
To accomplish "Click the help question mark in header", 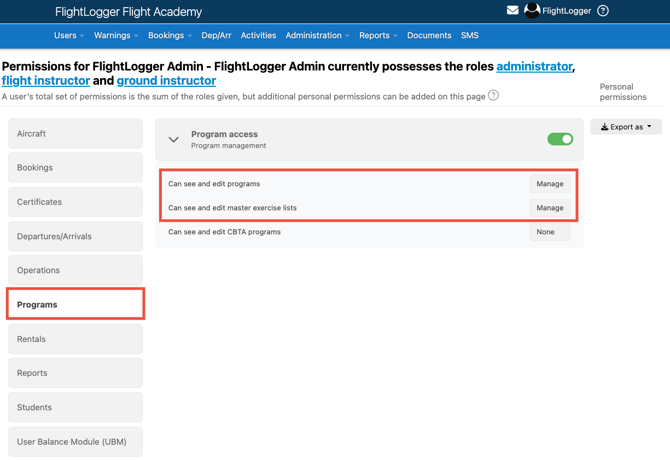I will coord(603,11).
